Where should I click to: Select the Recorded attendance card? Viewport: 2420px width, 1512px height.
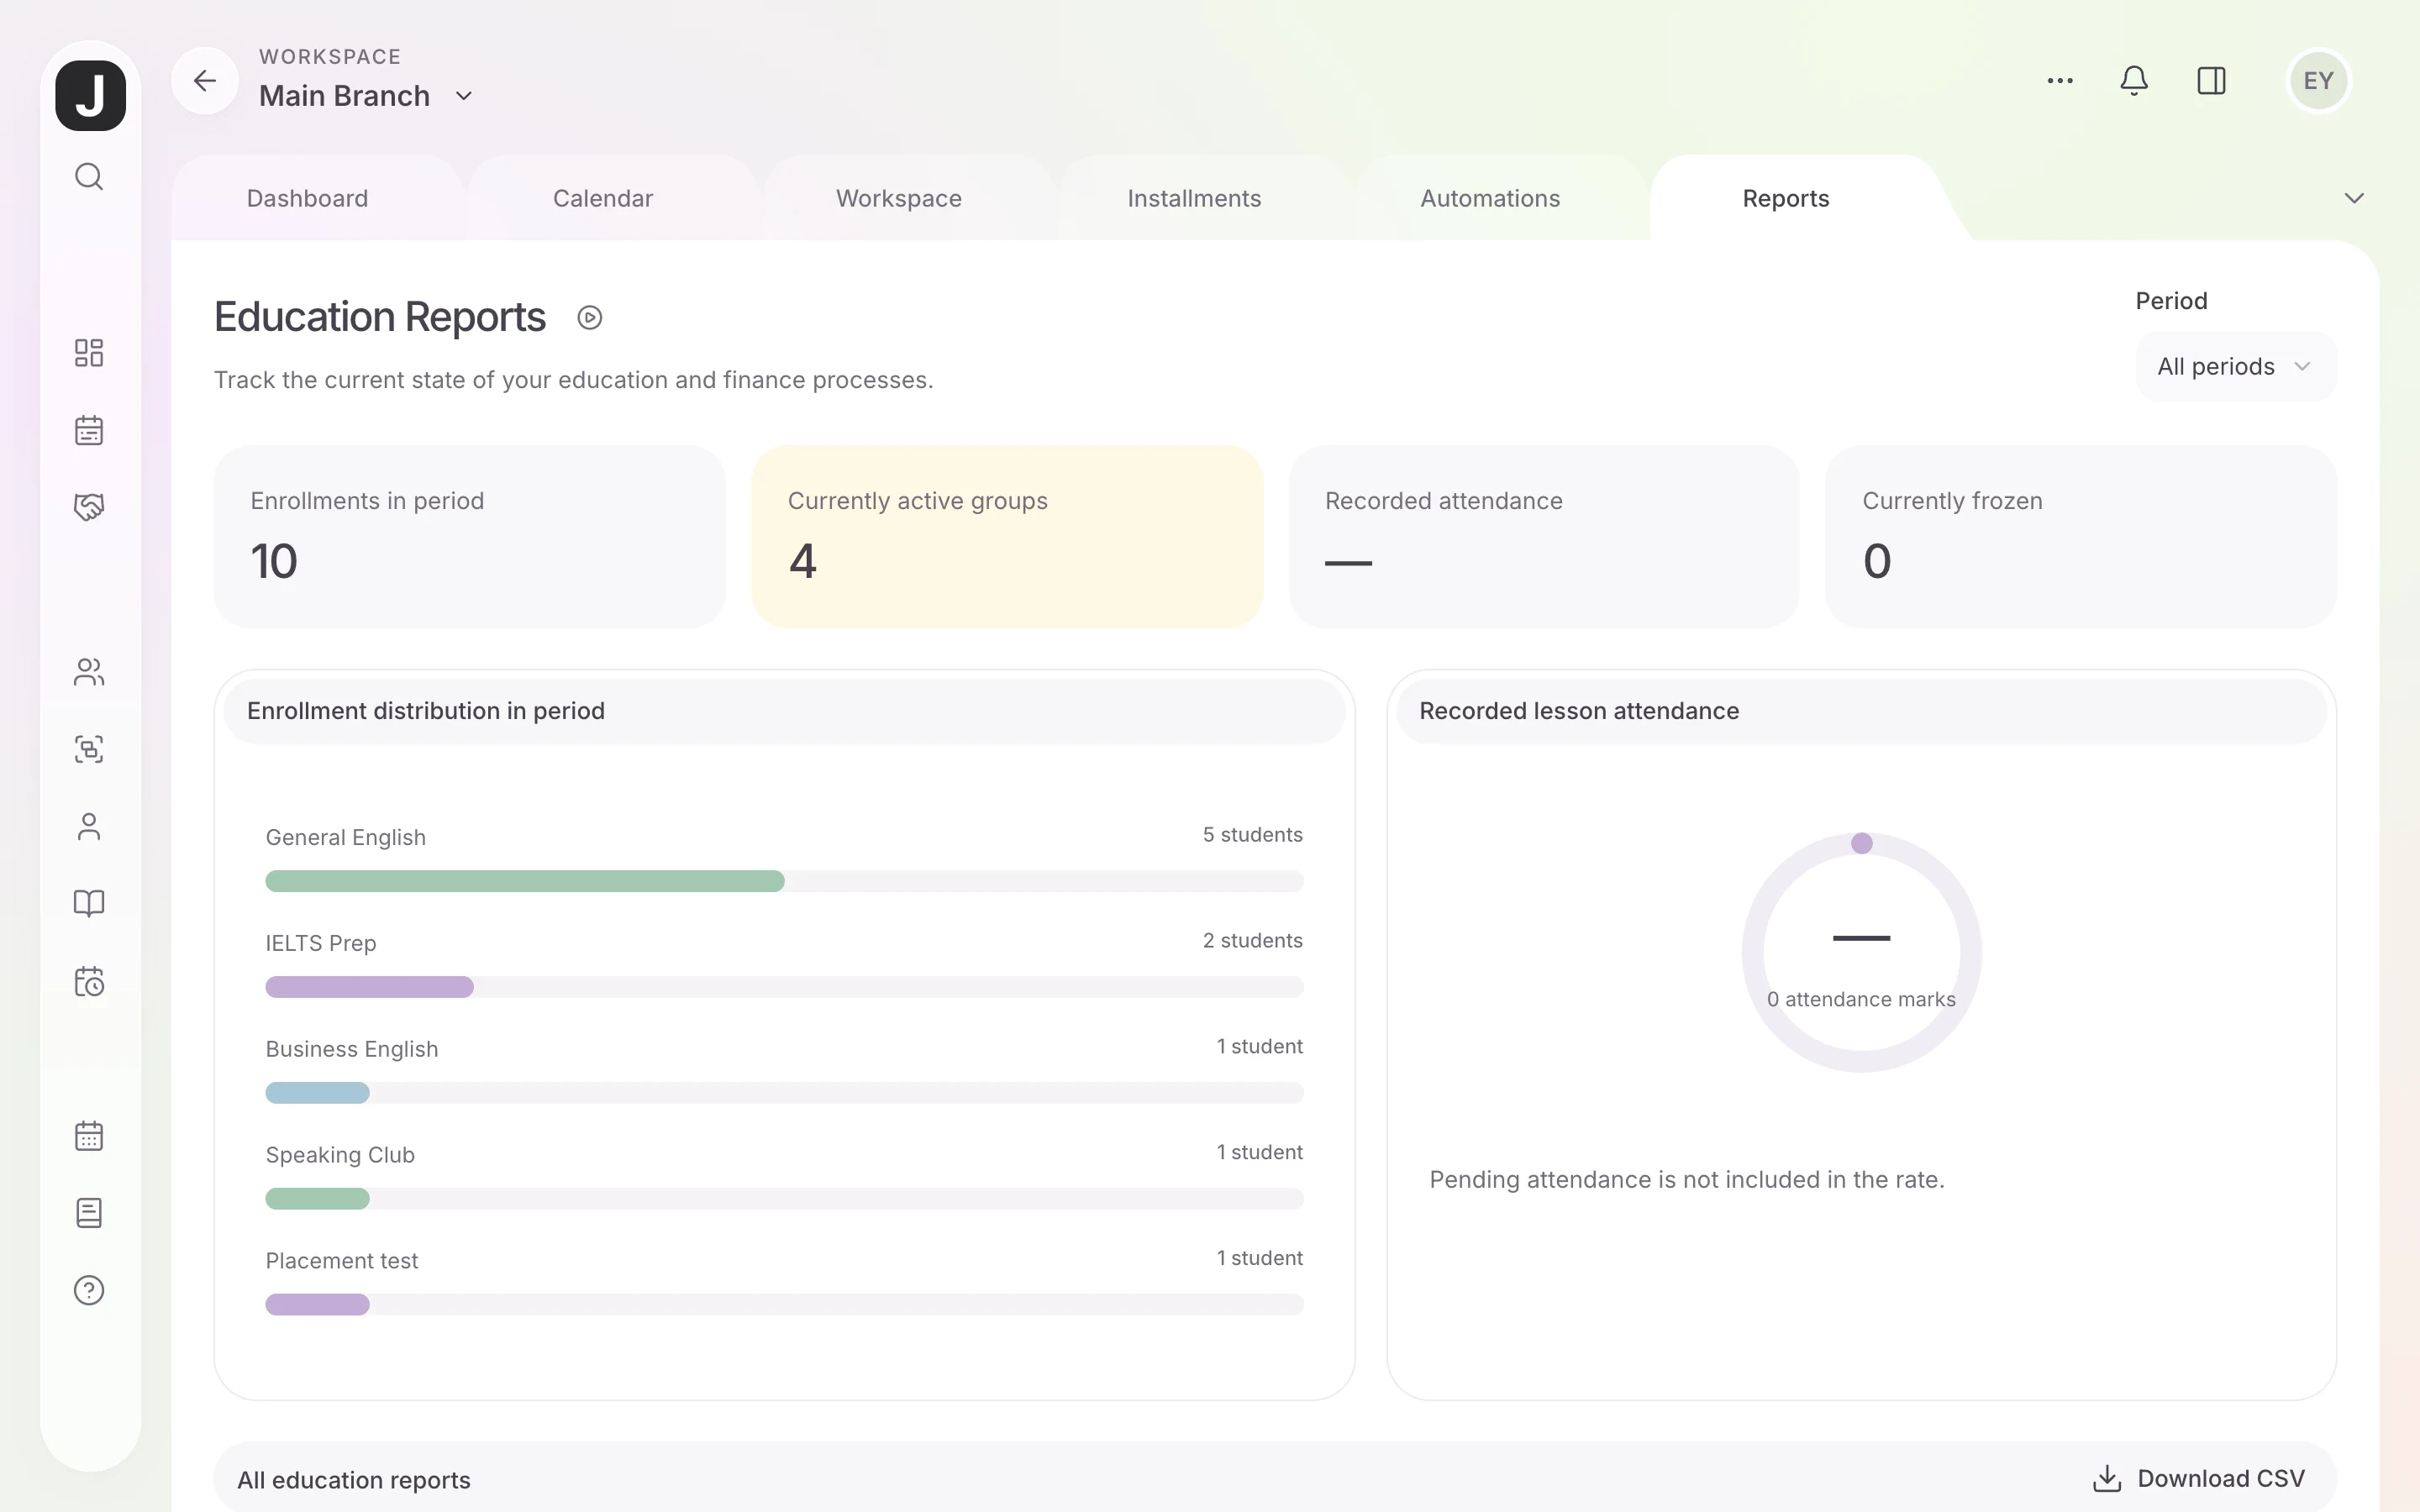(x=1544, y=537)
